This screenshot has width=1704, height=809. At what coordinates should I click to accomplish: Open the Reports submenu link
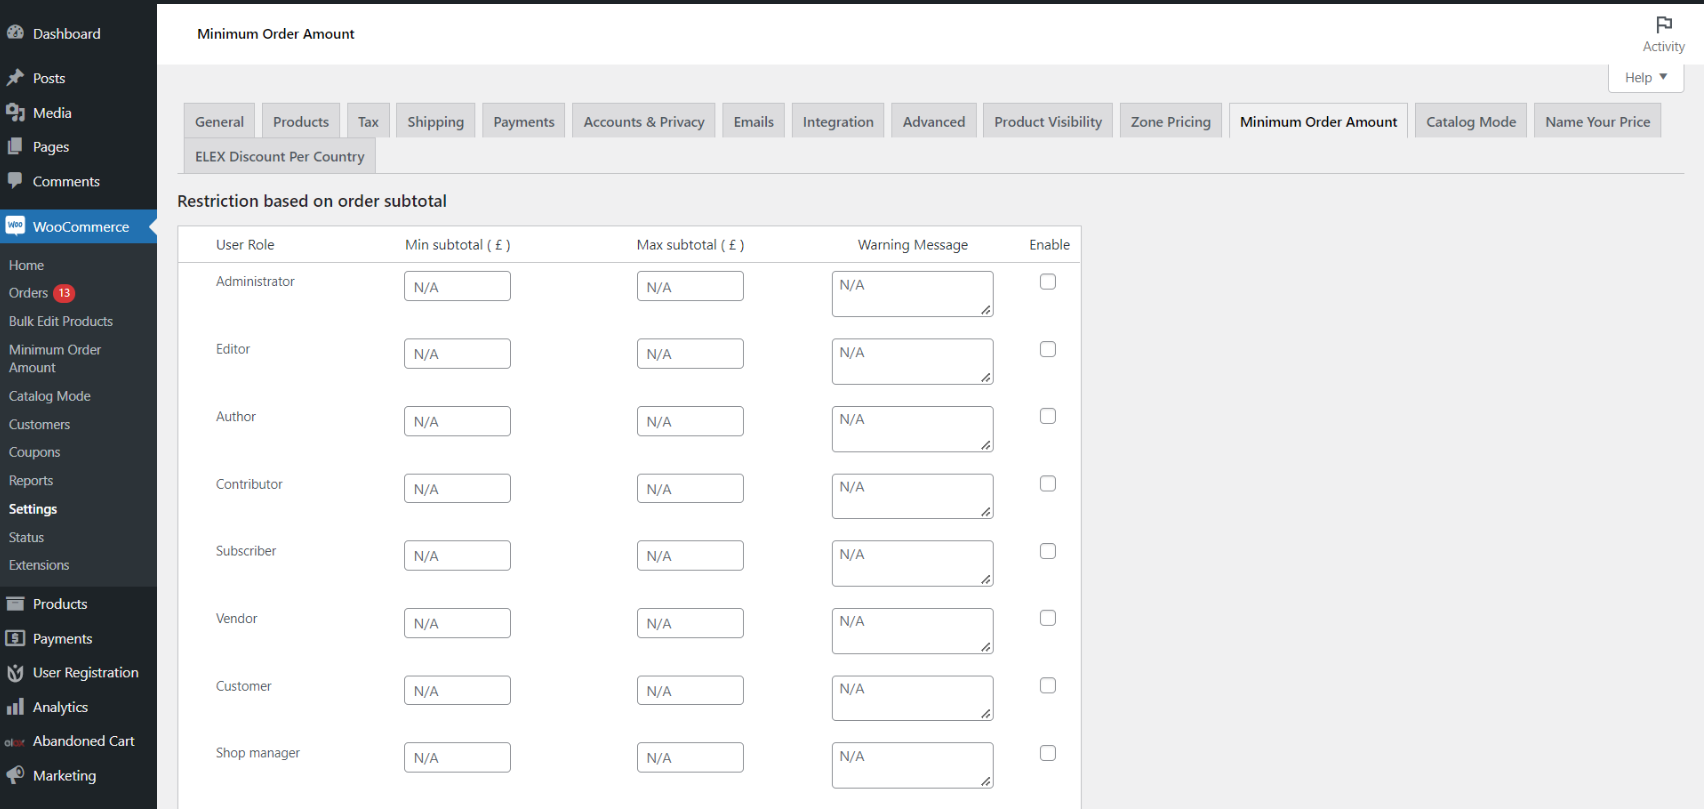[31, 480]
